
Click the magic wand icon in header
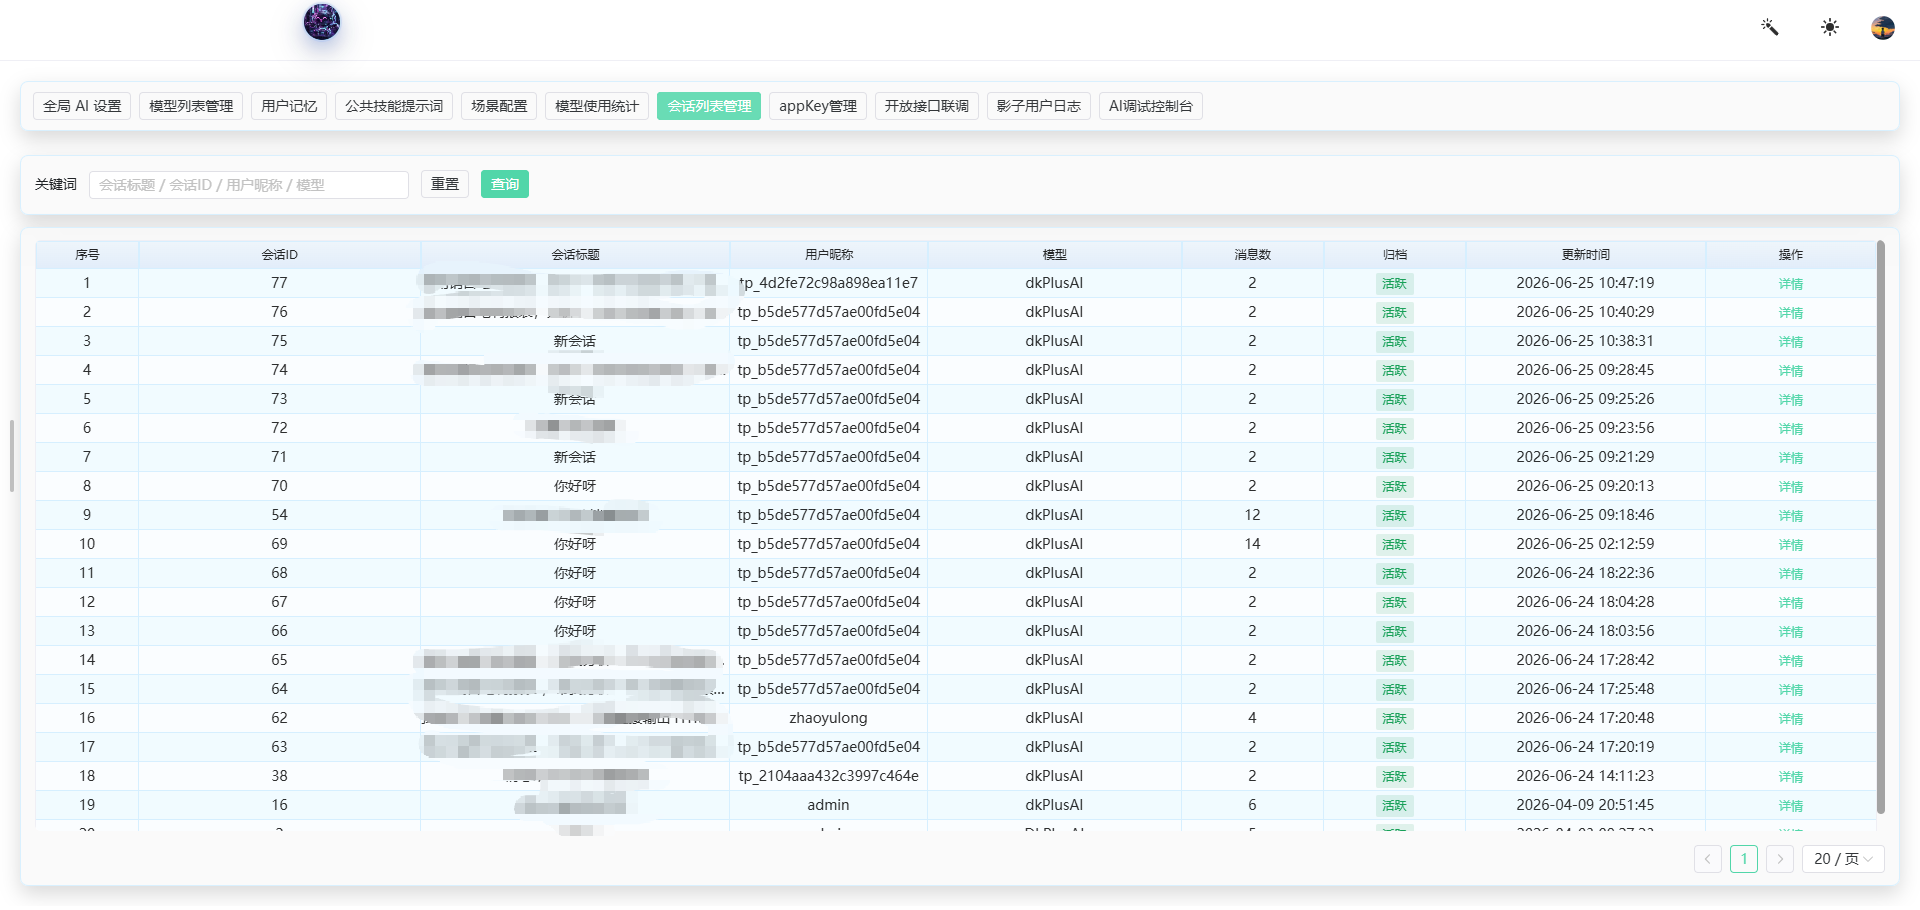(x=1770, y=27)
